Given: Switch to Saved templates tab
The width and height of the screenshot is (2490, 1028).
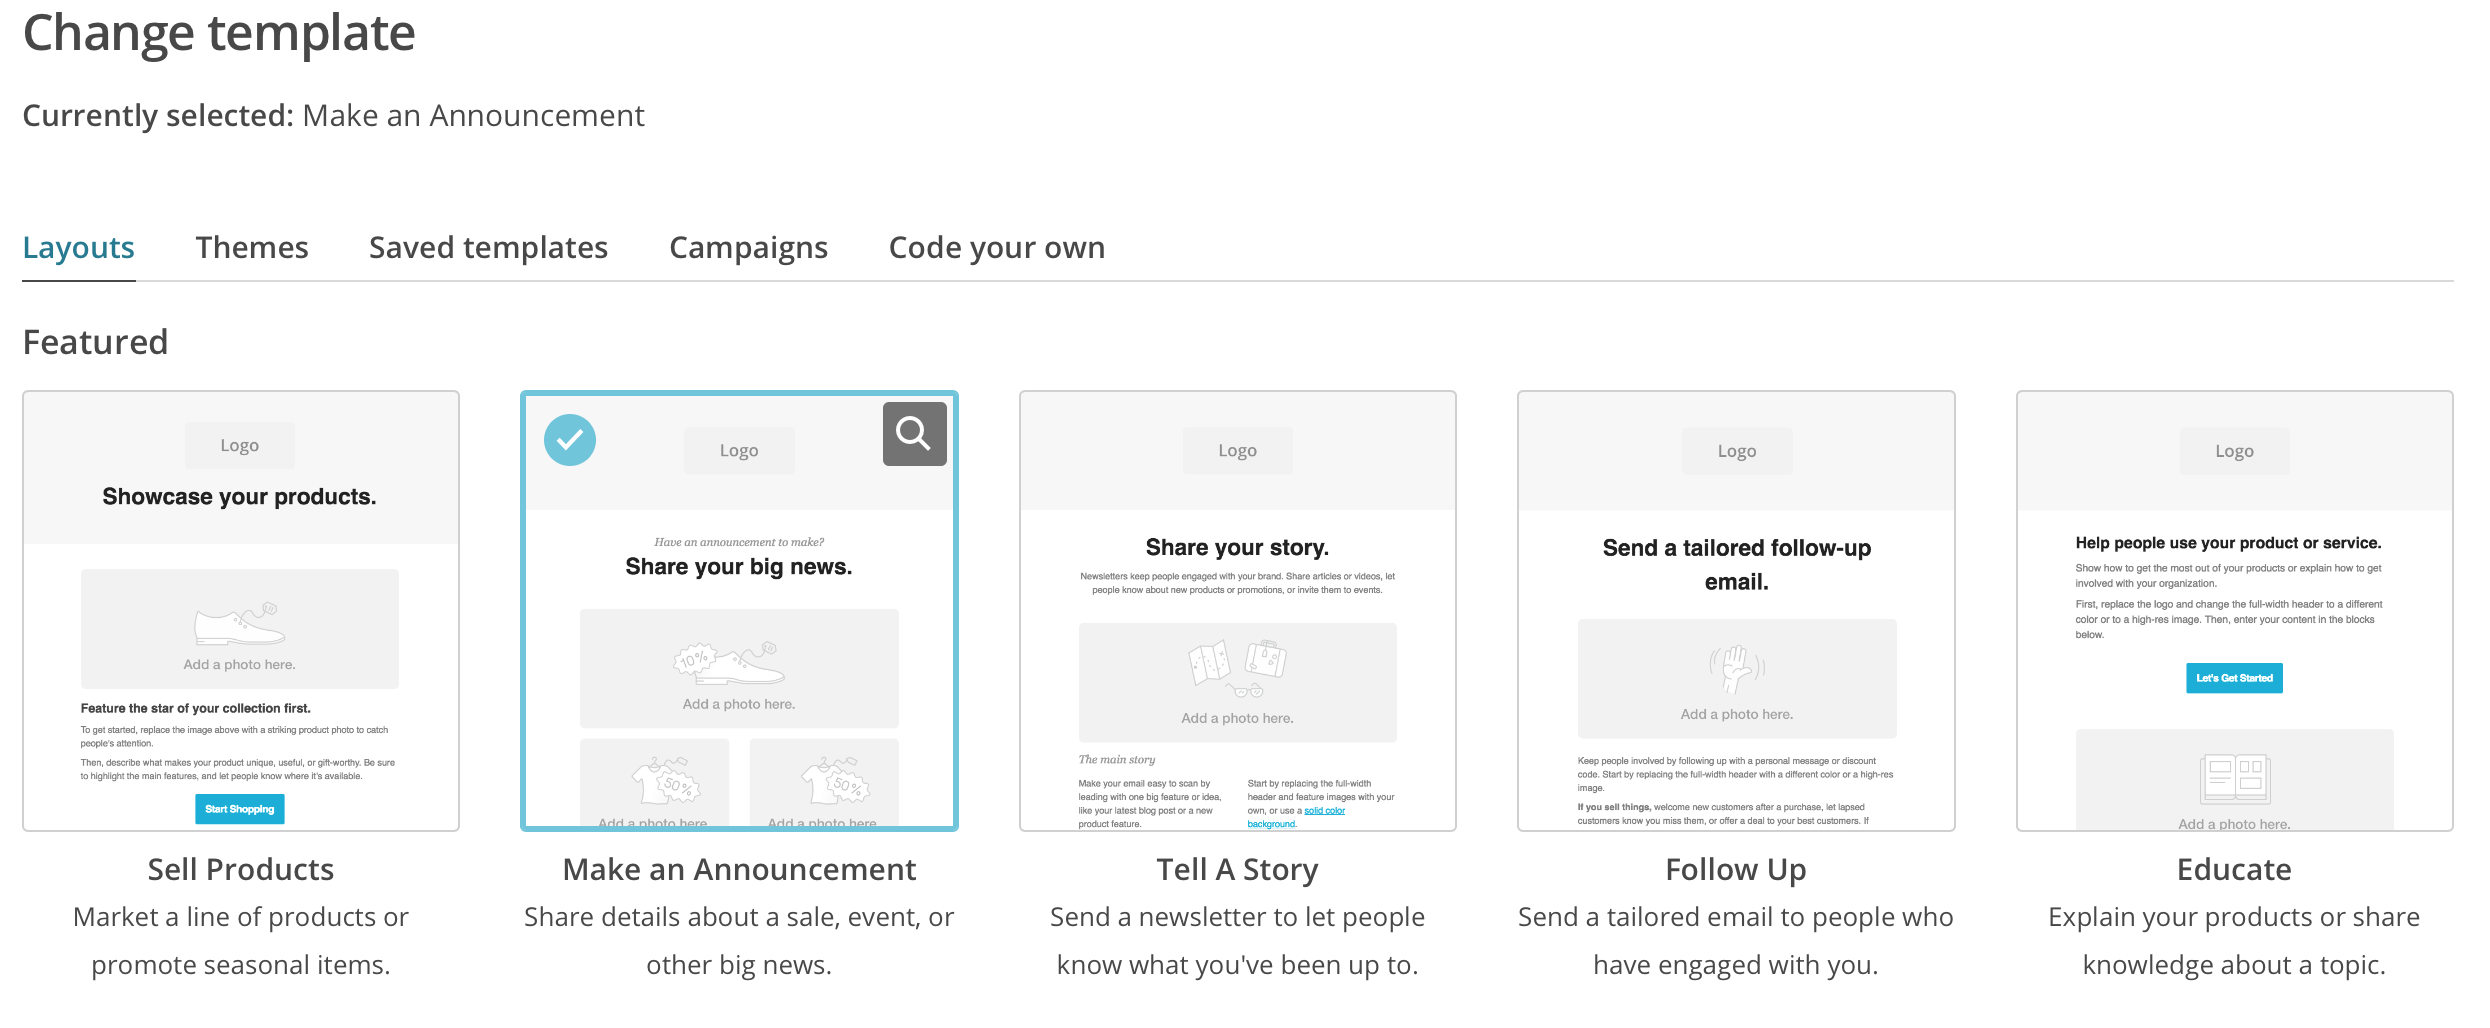Looking at the screenshot, I should pyautogui.click(x=488, y=248).
